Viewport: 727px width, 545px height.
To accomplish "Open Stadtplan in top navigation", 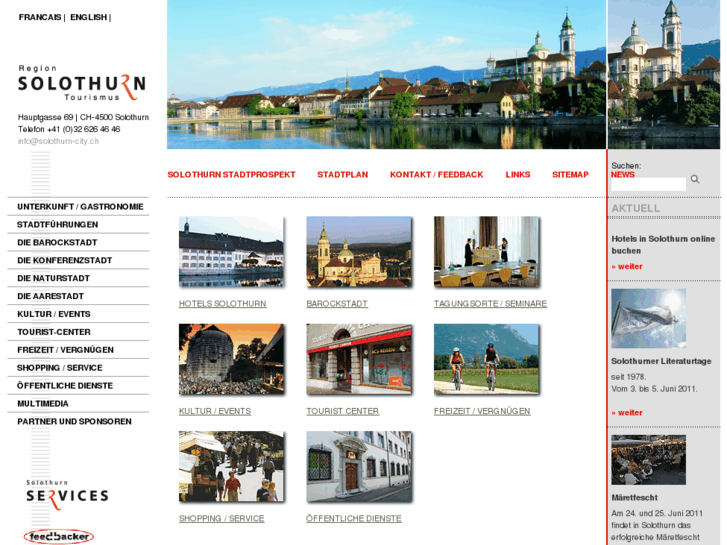I will point(343,174).
